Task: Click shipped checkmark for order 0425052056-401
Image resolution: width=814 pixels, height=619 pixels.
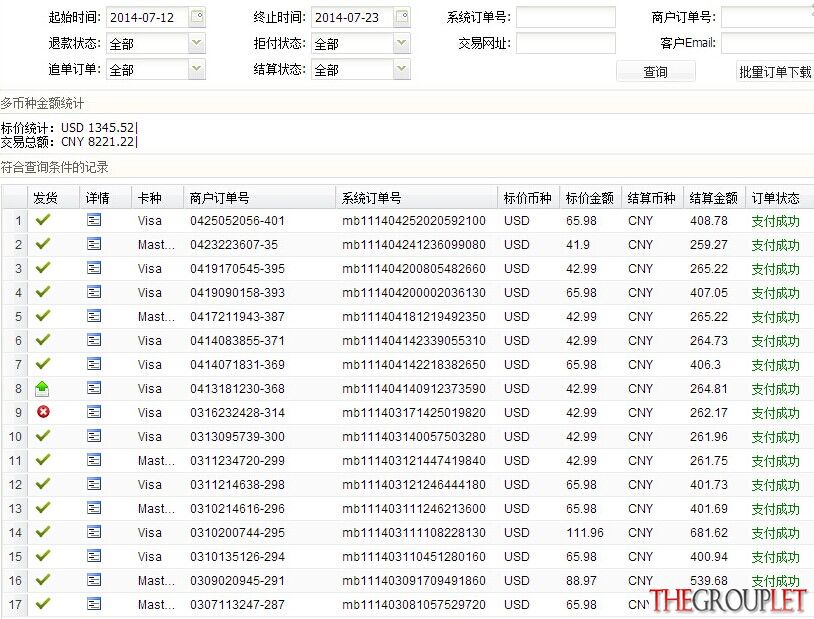Action: click(x=43, y=220)
